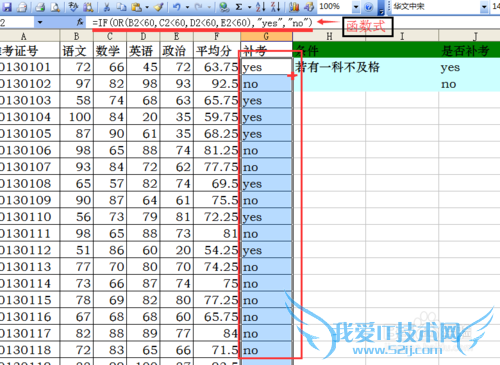Click the 81.25 average cell
This screenshot has width=500, height=365.
point(217,150)
